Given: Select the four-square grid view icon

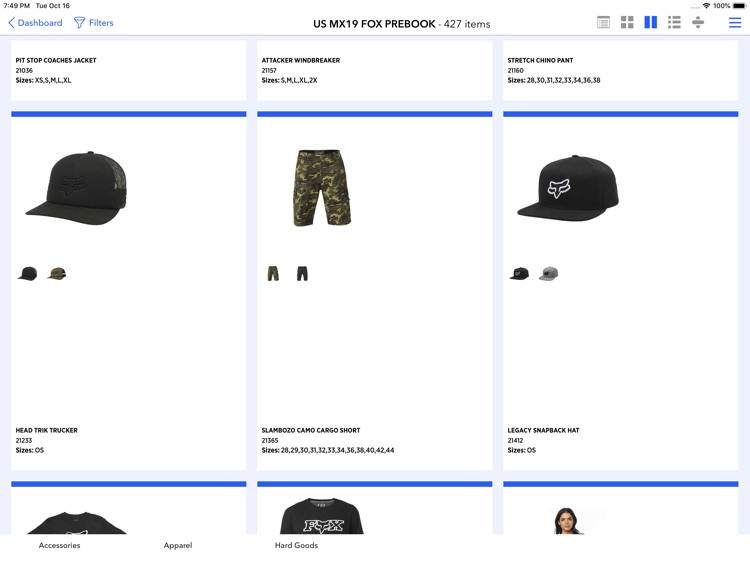Looking at the screenshot, I should [x=627, y=22].
